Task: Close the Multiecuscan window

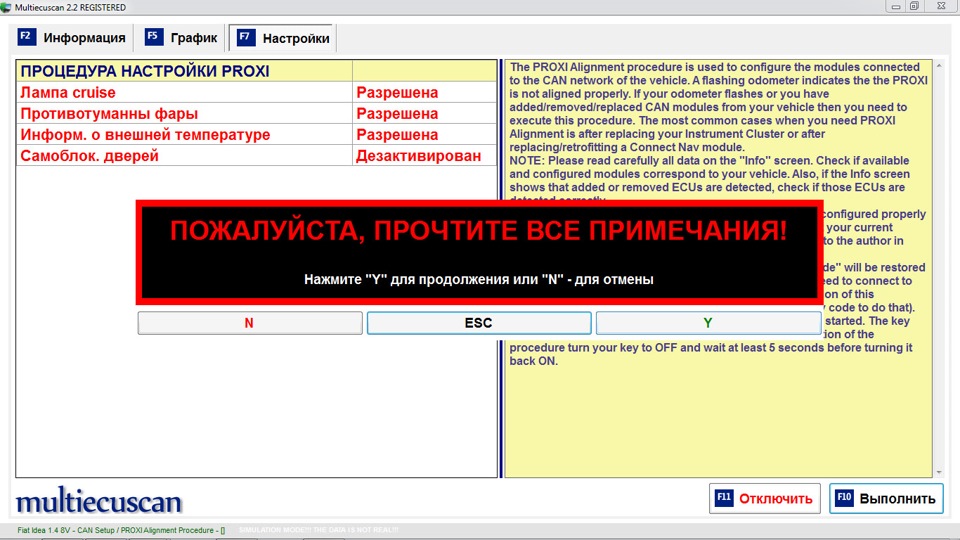Action: [x=942, y=6]
